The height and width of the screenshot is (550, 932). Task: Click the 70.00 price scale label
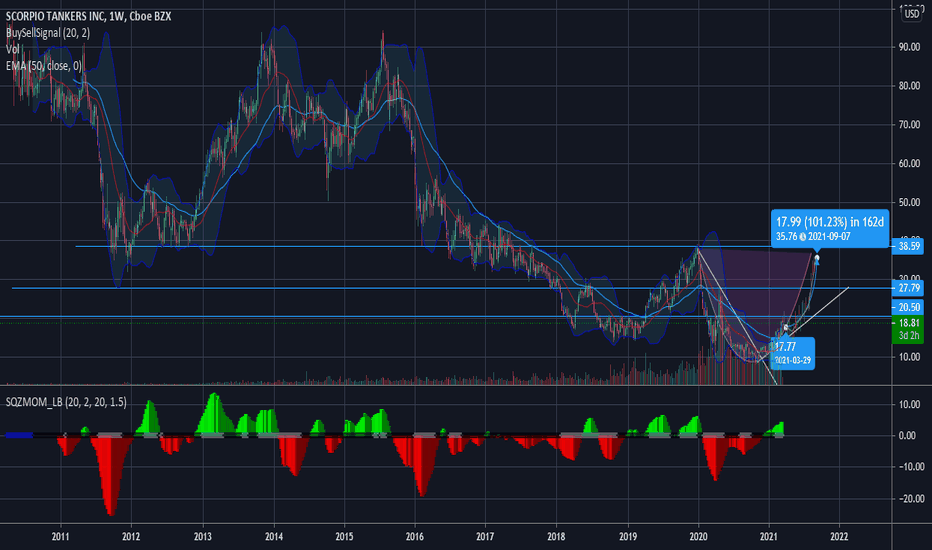[x=909, y=125]
